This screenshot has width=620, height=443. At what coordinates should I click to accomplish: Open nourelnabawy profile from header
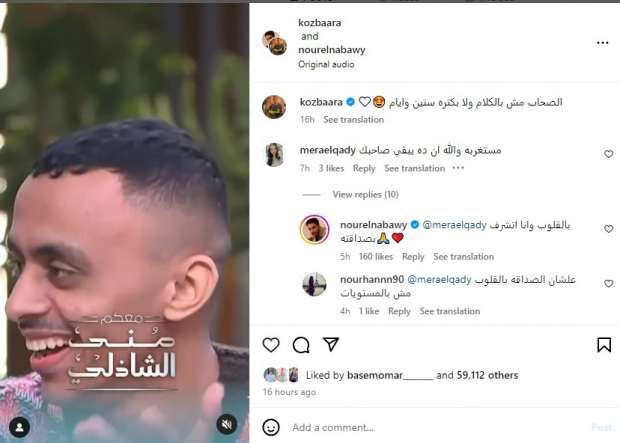coord(332,50)
